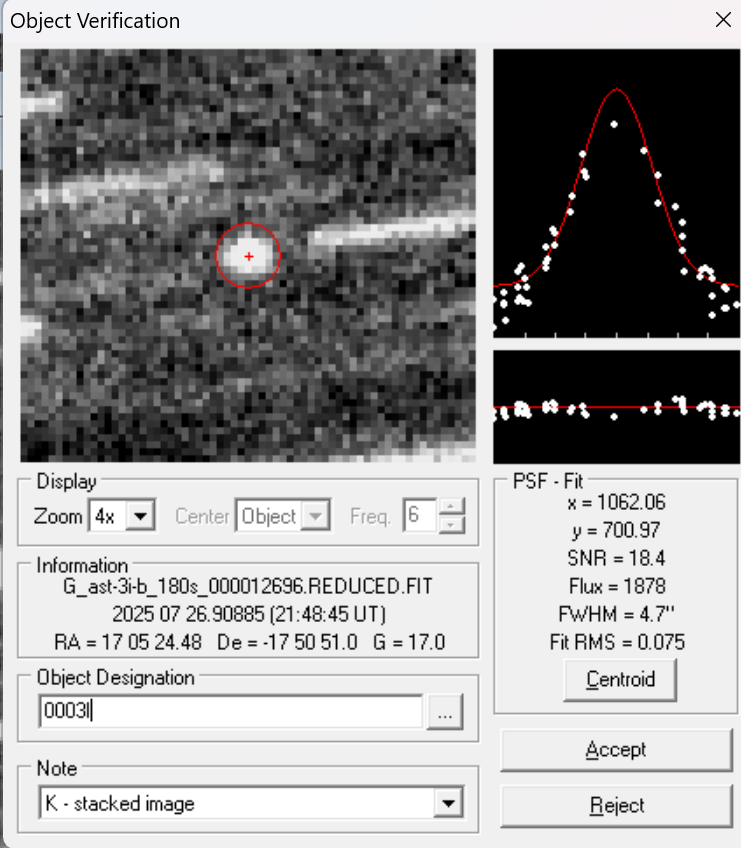
Task: Click the REDUCED.FIT filename in Information
Action: pos(246,586)
